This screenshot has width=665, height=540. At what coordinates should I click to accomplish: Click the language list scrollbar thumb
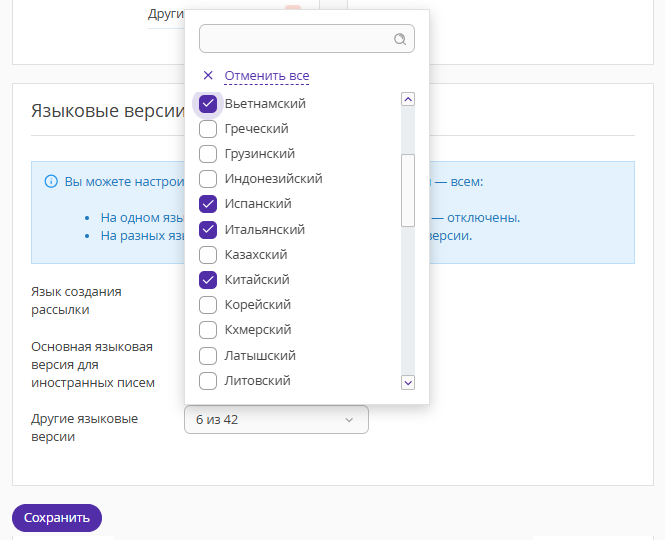[407, 190]
